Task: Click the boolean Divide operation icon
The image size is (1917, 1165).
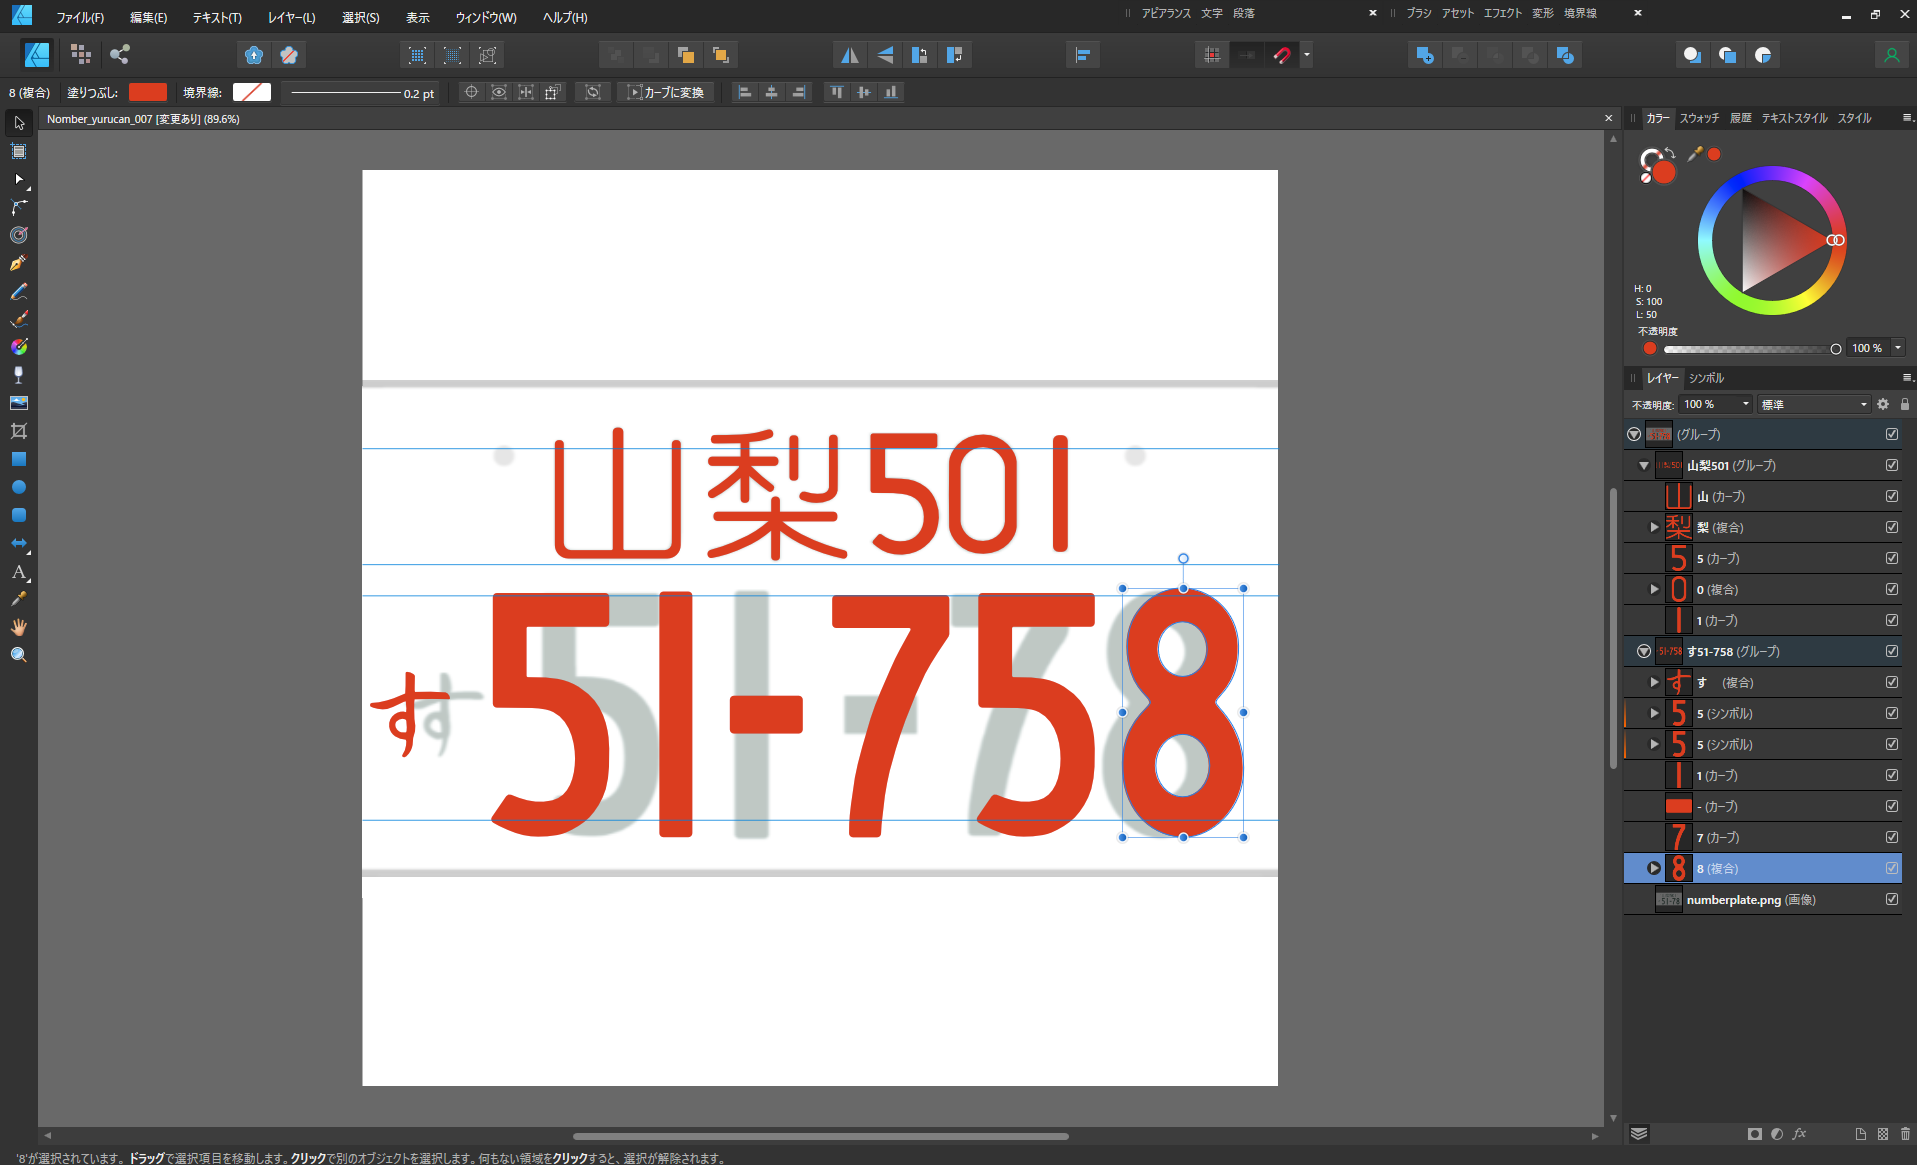Action: 1565,55
